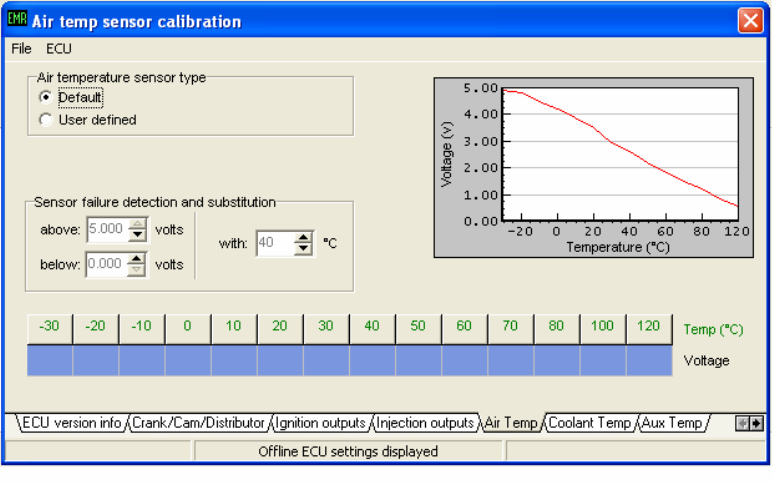Viewport: 774px width, 484px height.
Task: Click the 0 temperature column header
Action: 188,328
